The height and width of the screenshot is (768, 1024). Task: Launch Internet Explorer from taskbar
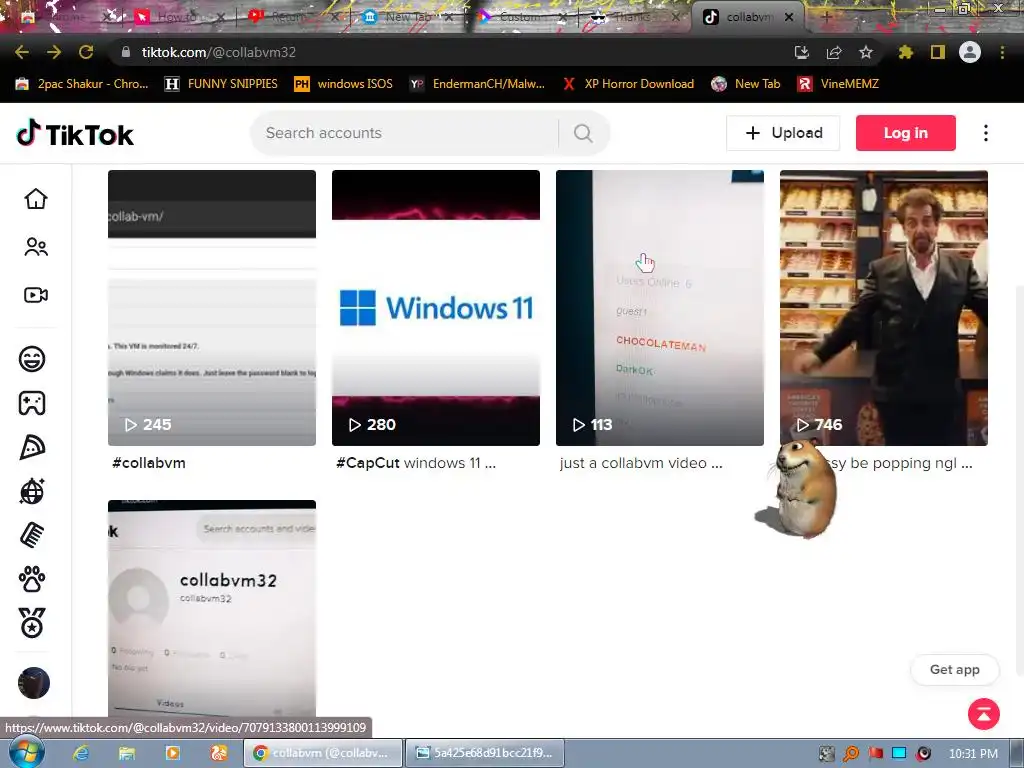coord(80,753)
